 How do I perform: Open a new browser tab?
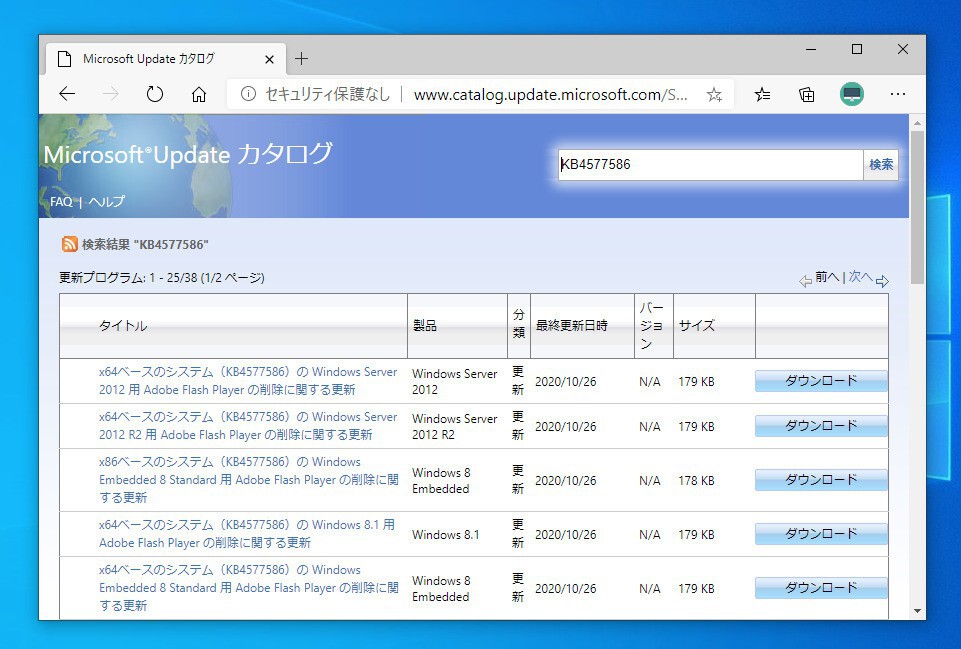click(x=302, y=59)
